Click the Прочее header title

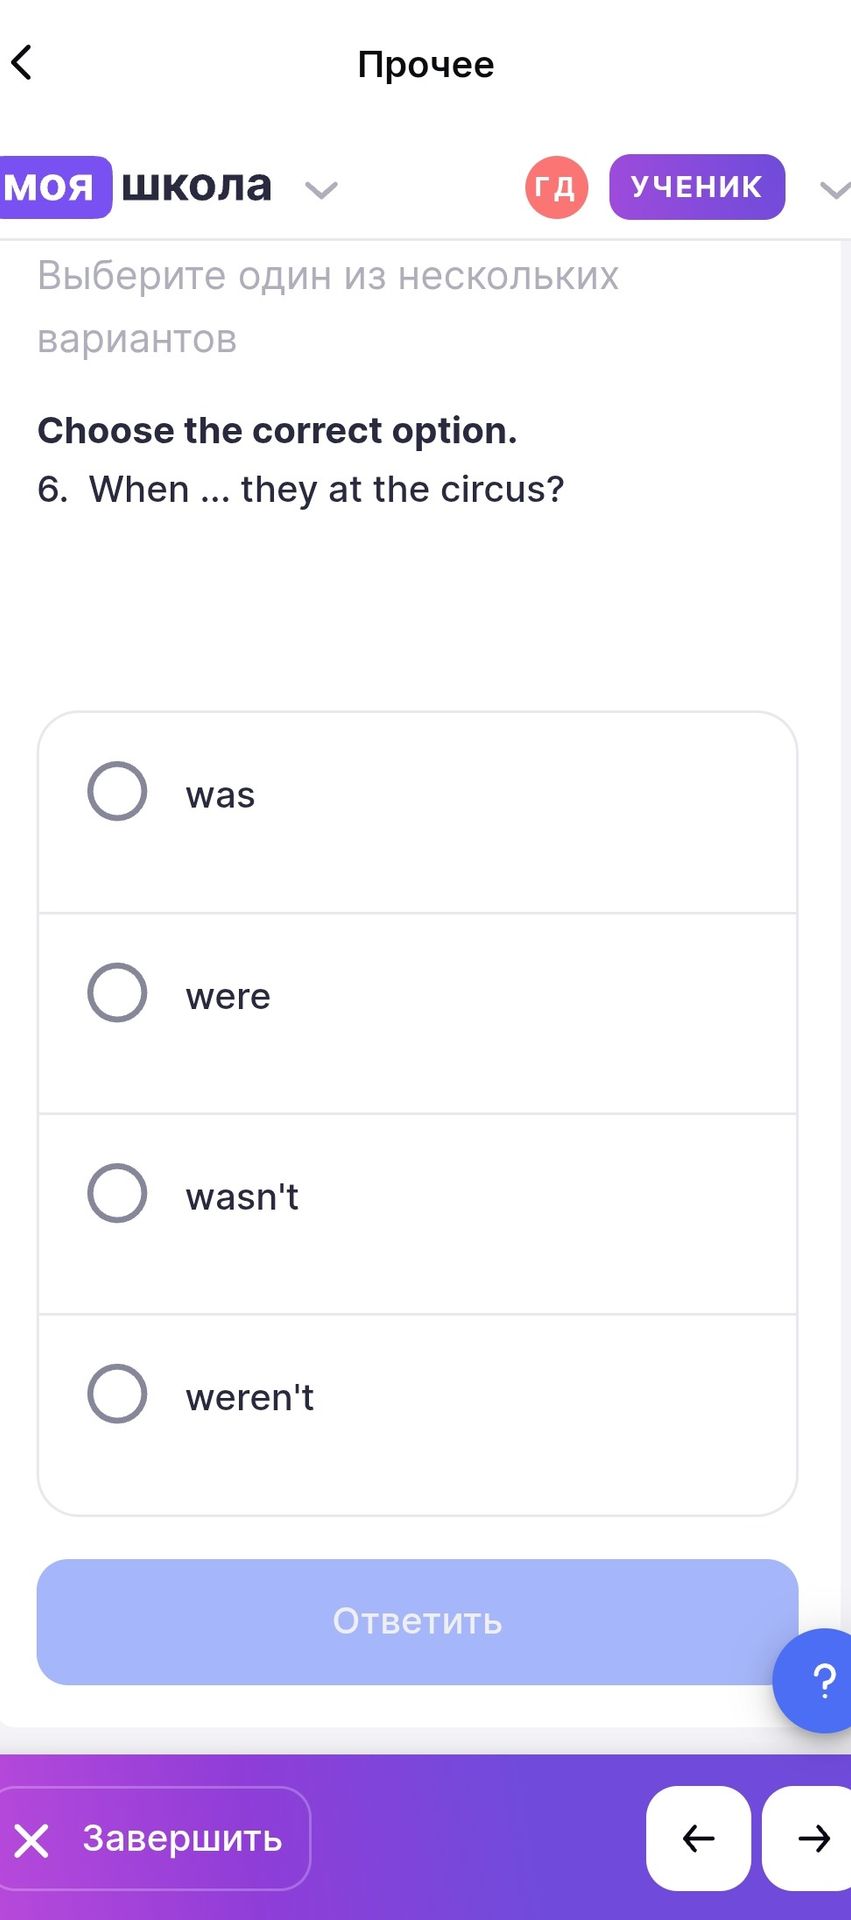coord(426,64)
